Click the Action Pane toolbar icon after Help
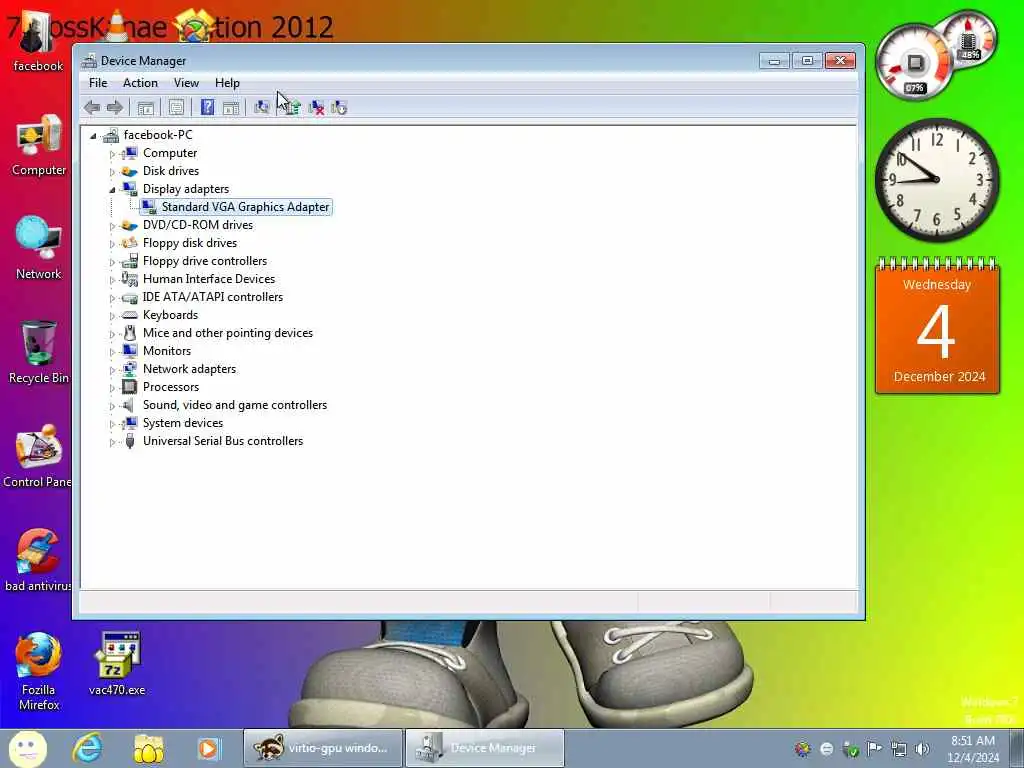This screenshot has height=768, width=1024. click(231, 108)
